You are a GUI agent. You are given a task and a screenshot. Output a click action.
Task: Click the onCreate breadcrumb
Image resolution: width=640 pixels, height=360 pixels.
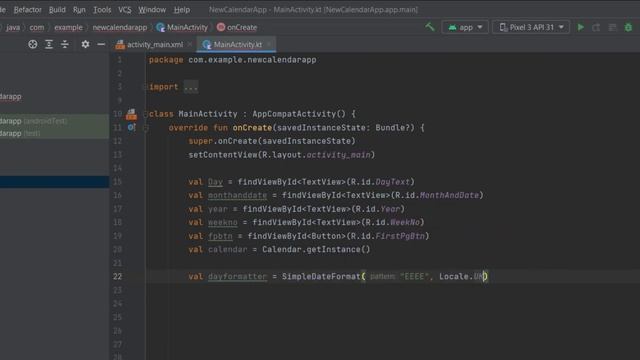[237, 27]
